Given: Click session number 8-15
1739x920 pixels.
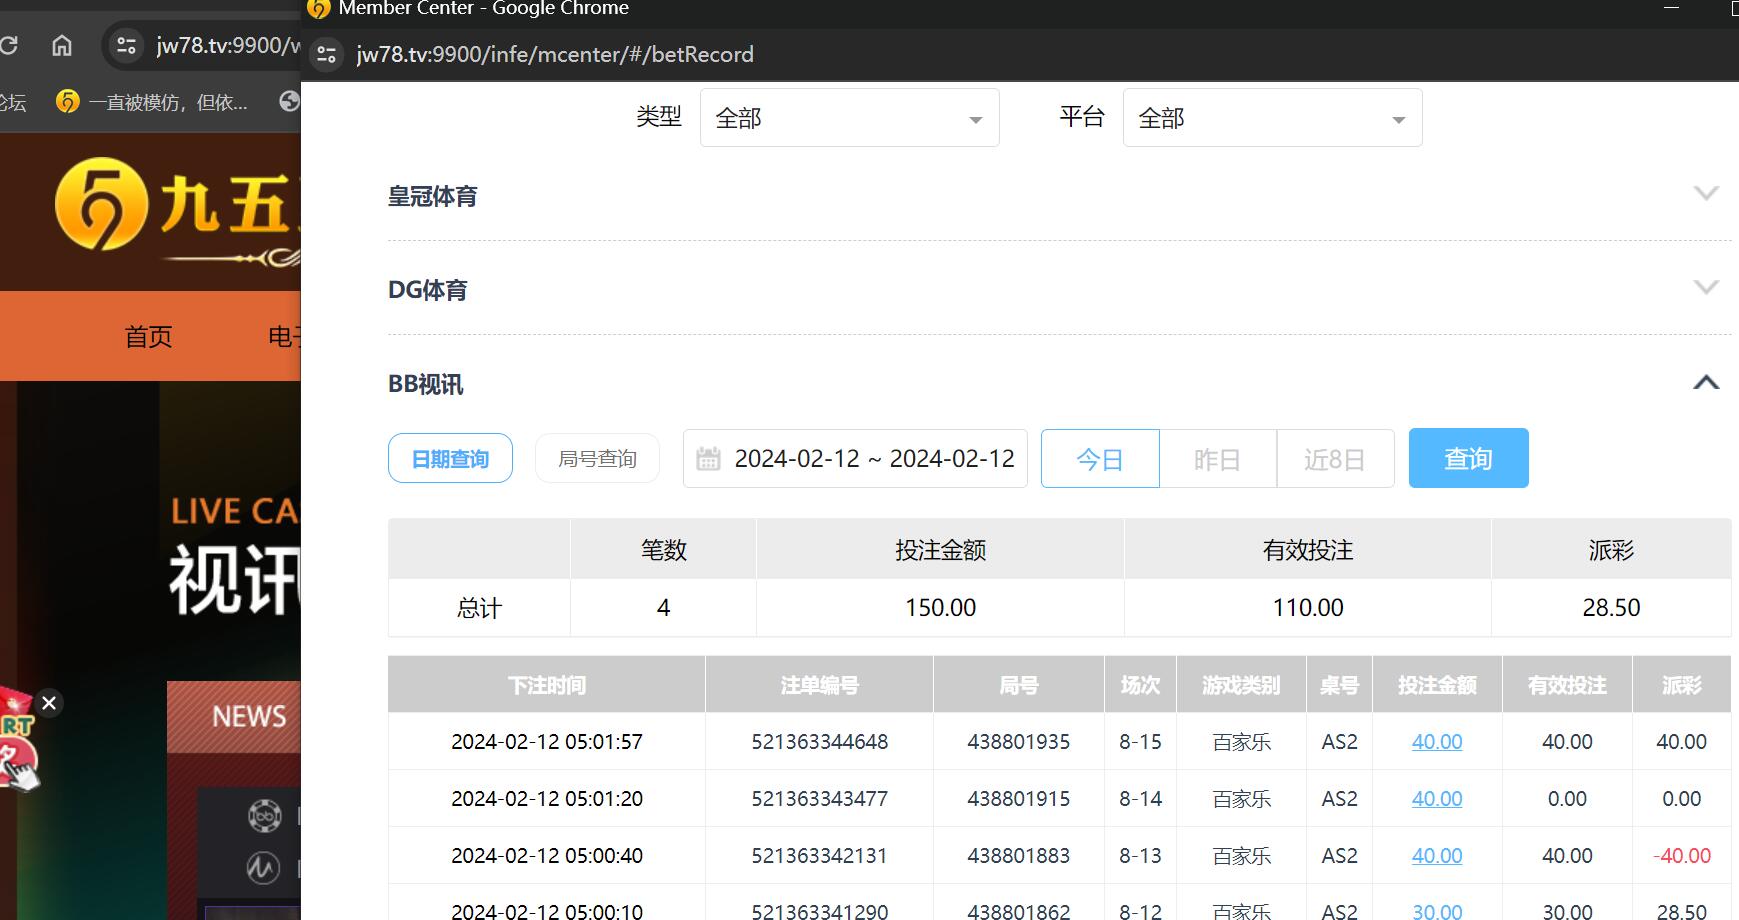Looking at the screenshot, I should click(x=1140, y=742).
